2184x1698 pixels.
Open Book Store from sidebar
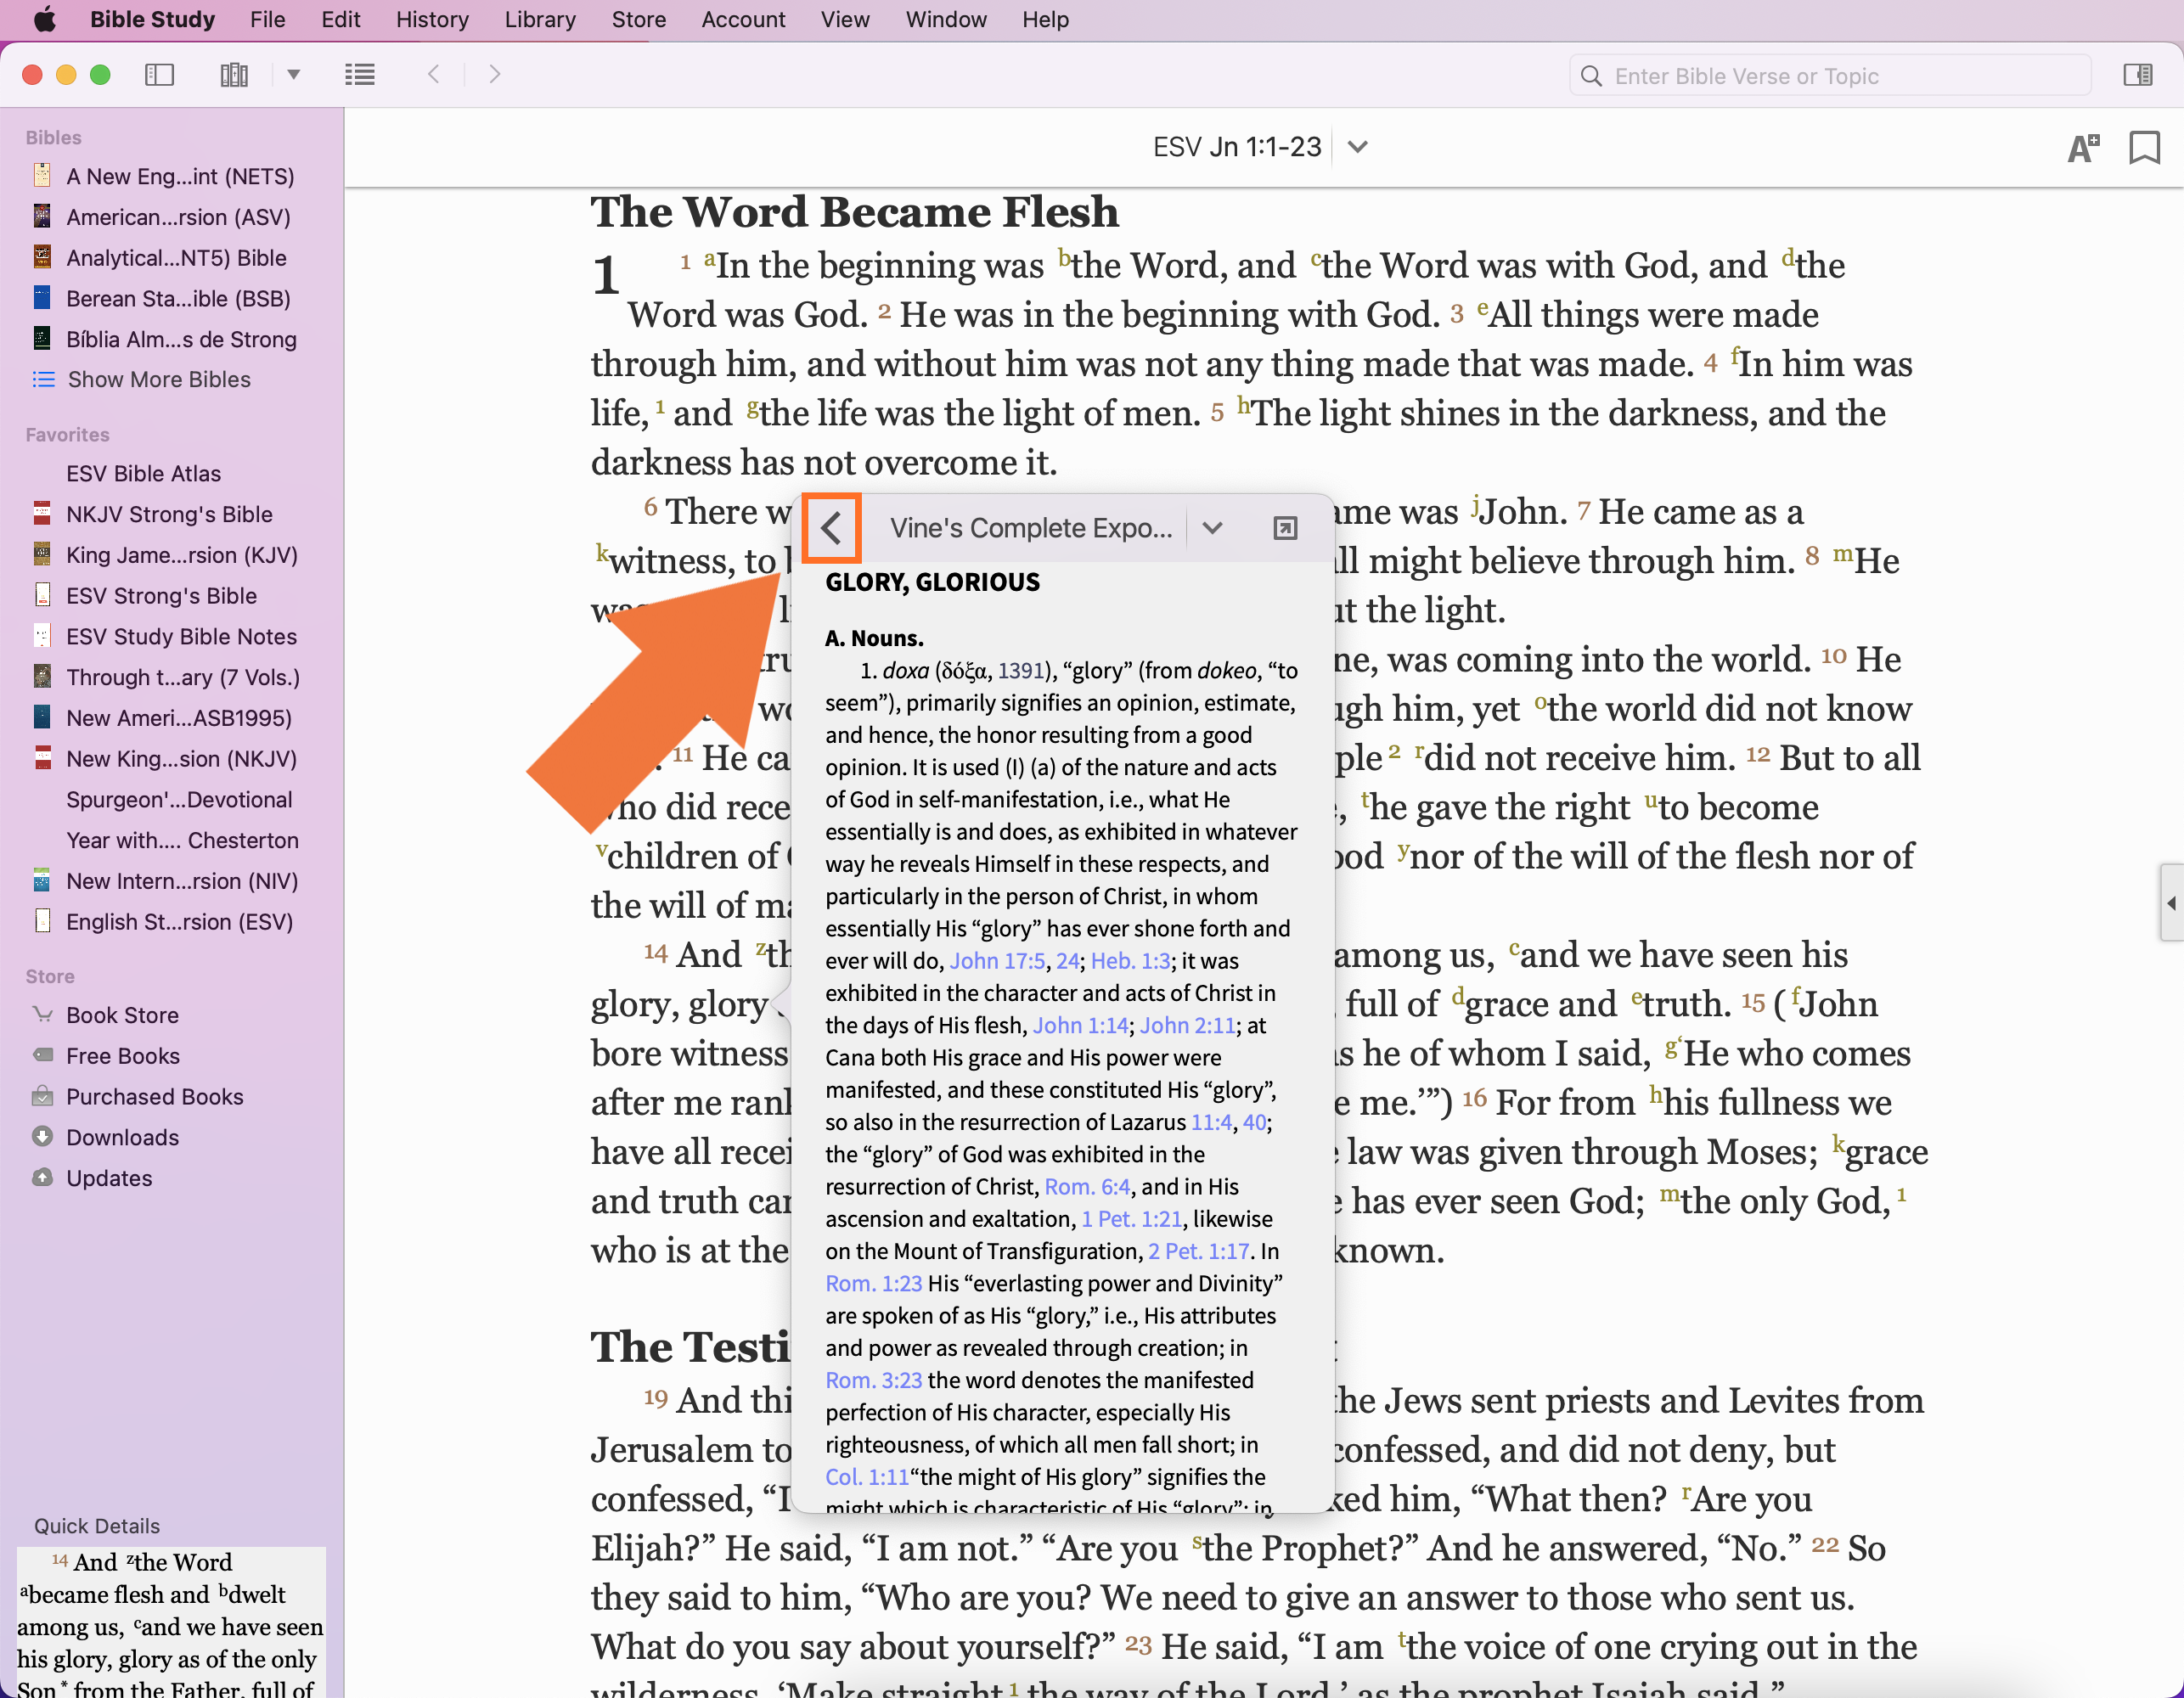point(122,1015)
